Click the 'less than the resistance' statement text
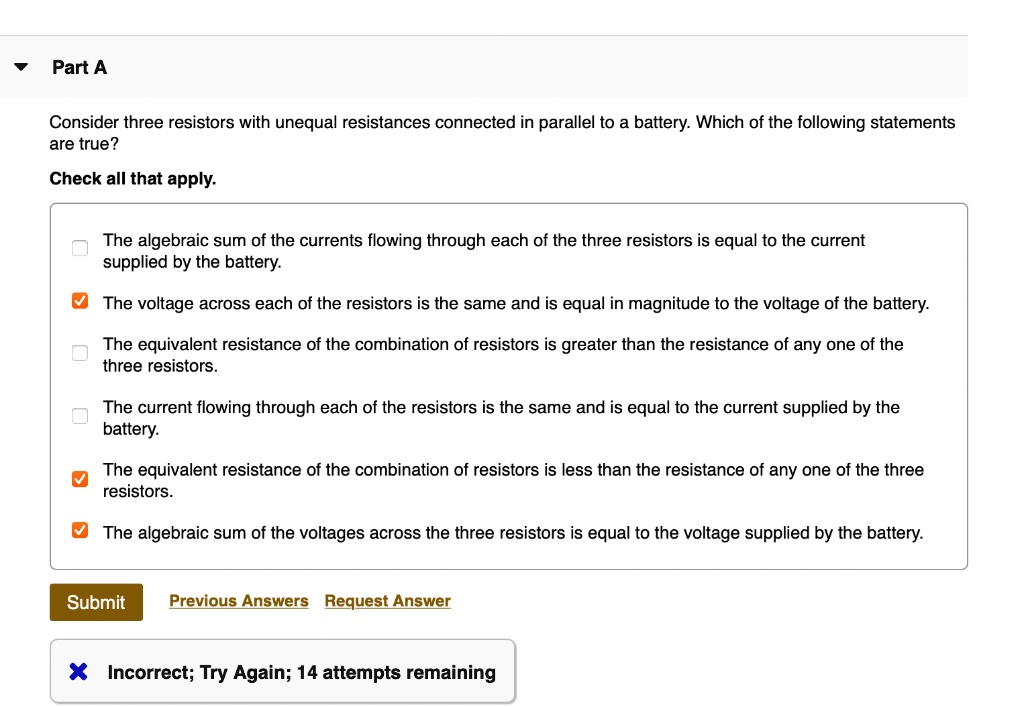 (512, 480)
